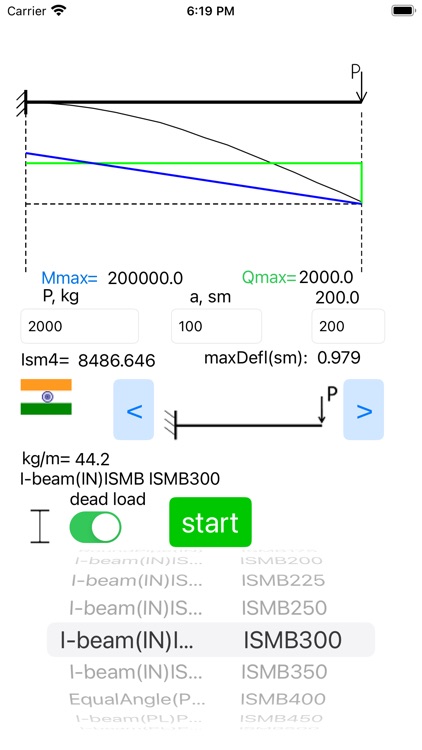This screenshot has width=422, height=750.
Task: Focus the length input field with 200
Action: click(x=348, y=326)
